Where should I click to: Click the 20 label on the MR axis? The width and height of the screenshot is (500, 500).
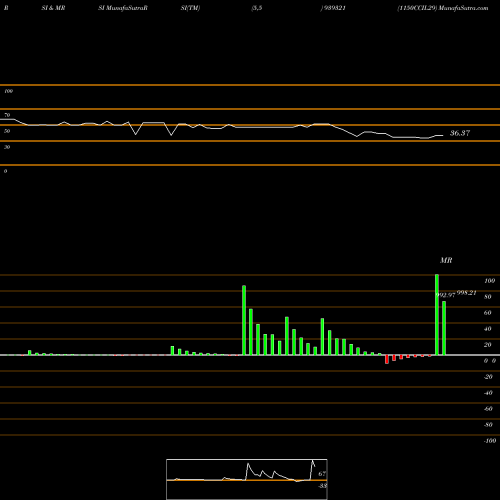487,345
